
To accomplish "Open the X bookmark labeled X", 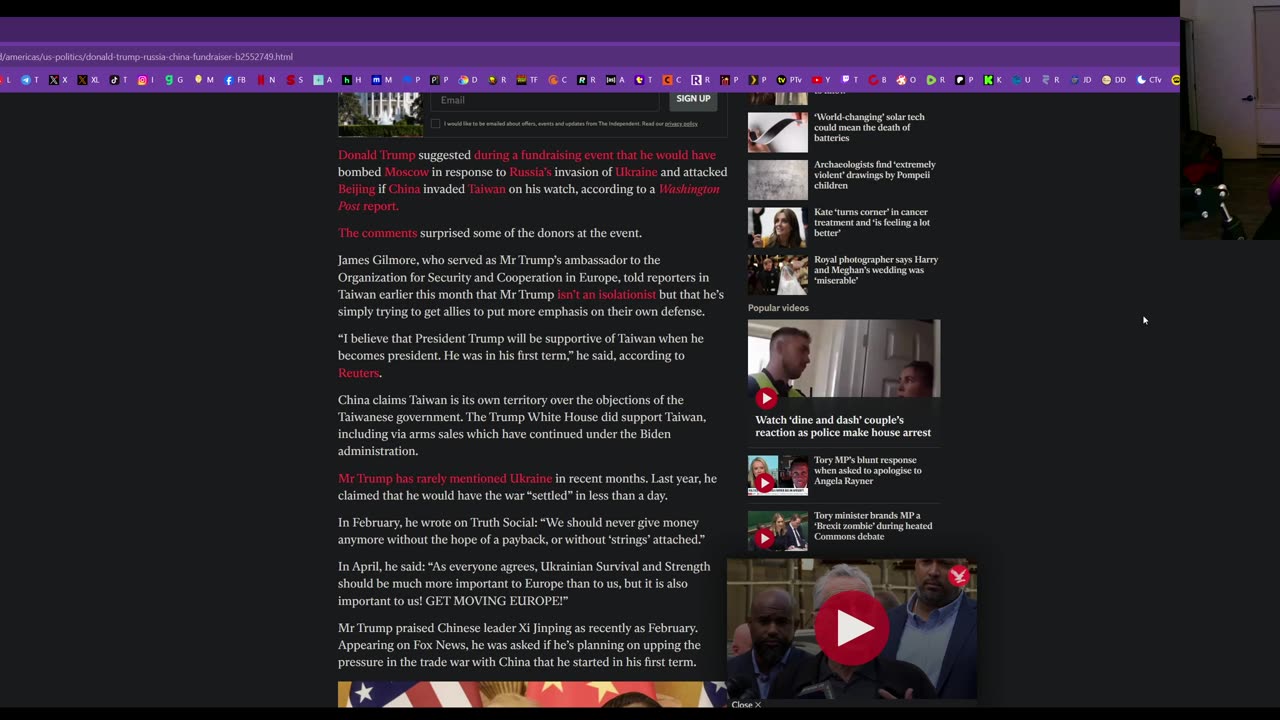I will pyautogui.click(x=58, y=80).
